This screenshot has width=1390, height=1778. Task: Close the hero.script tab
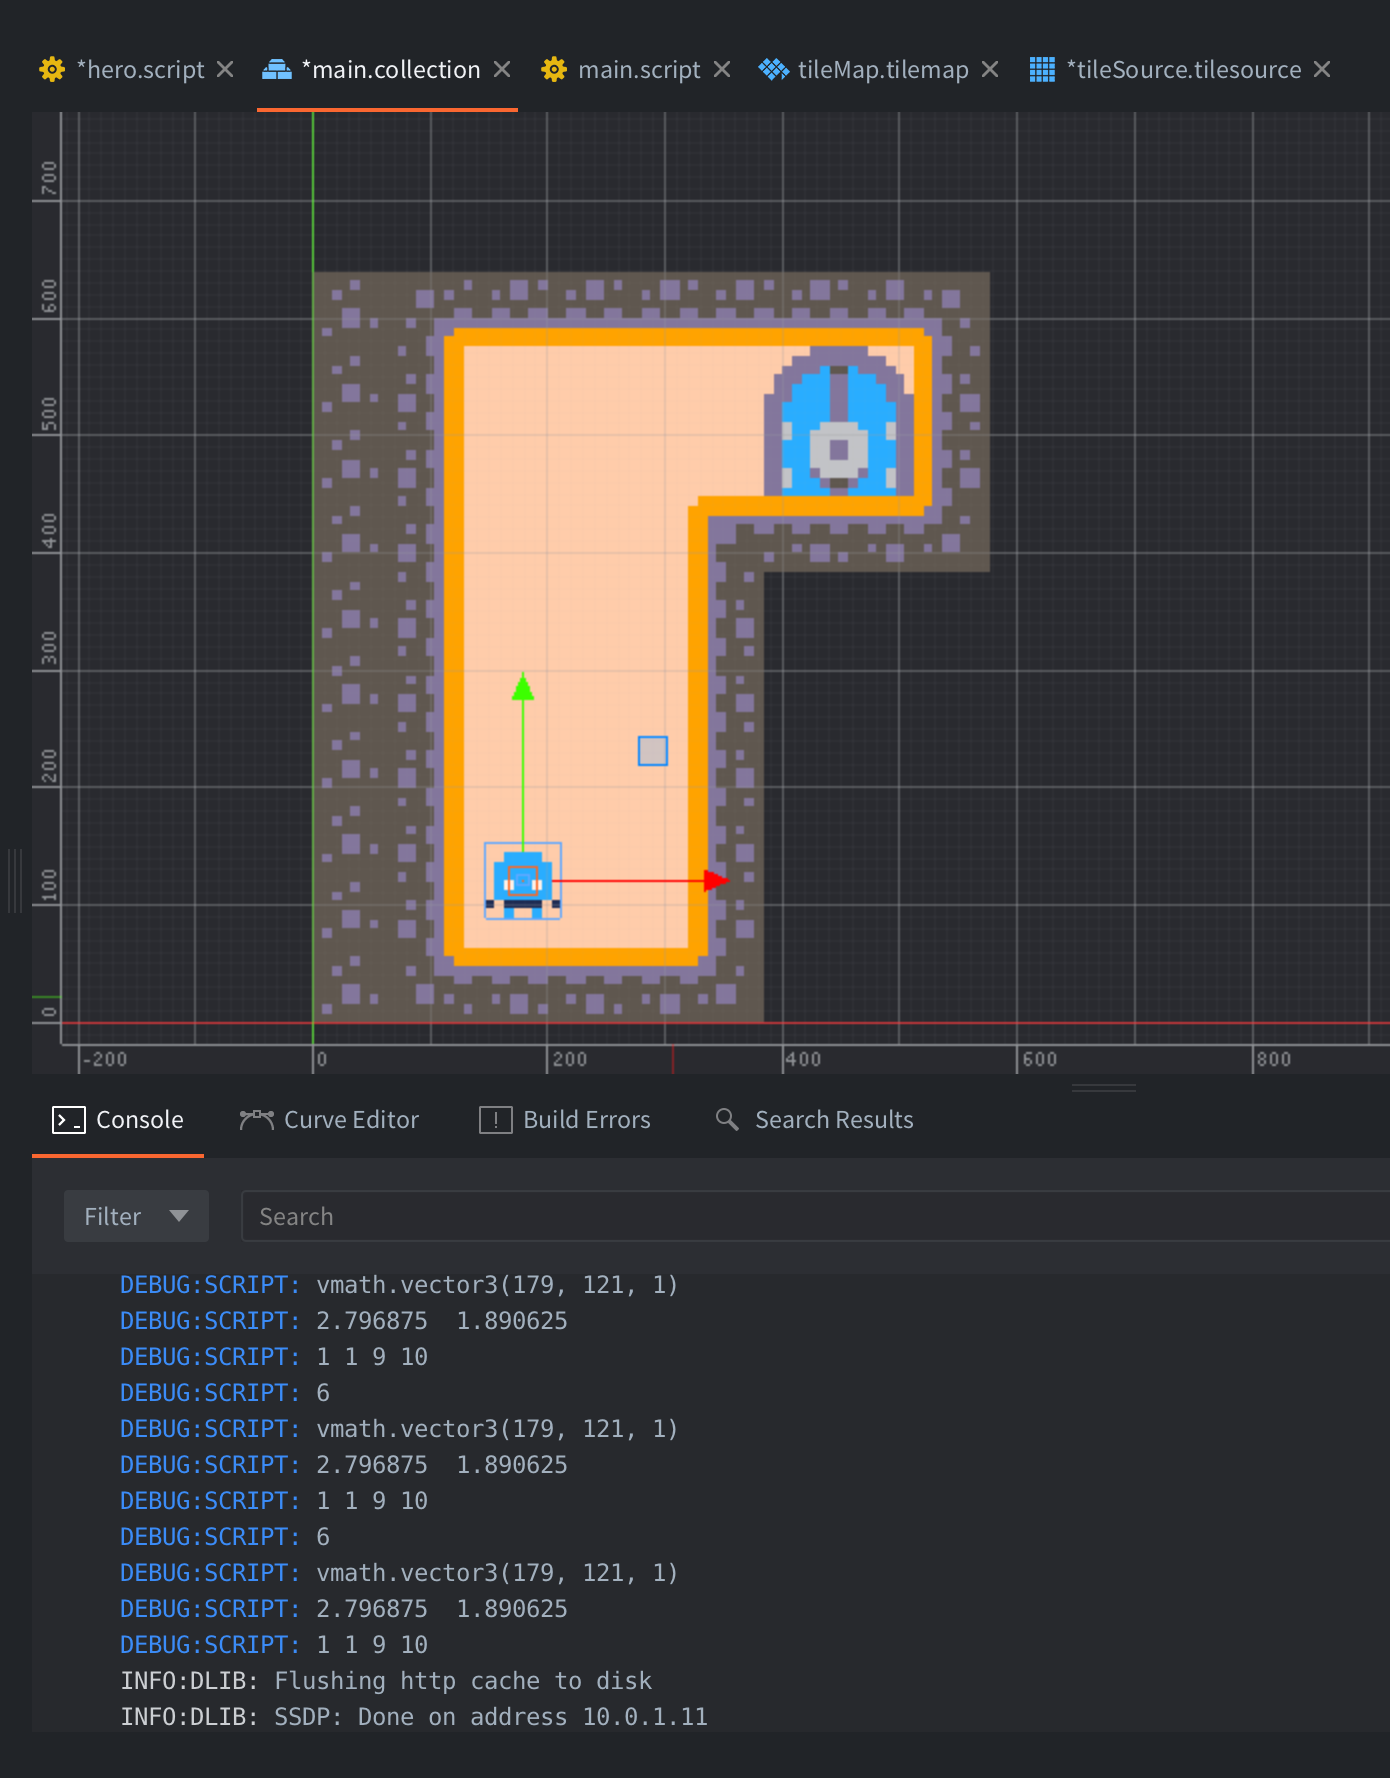pyautogui.click(x=226, y=70)
